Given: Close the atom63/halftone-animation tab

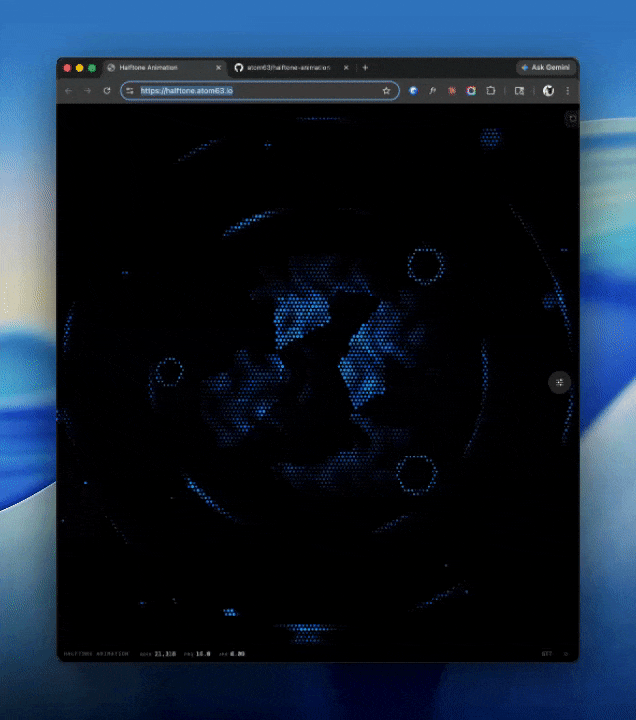Looking at the screenshot, I should (x=346, y=68).
